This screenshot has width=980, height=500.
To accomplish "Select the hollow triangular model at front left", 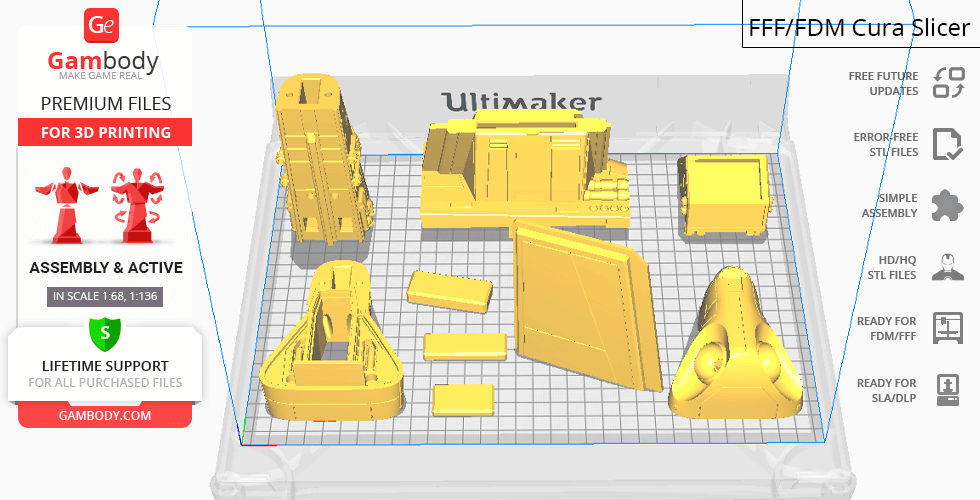I will coord(330,345).
